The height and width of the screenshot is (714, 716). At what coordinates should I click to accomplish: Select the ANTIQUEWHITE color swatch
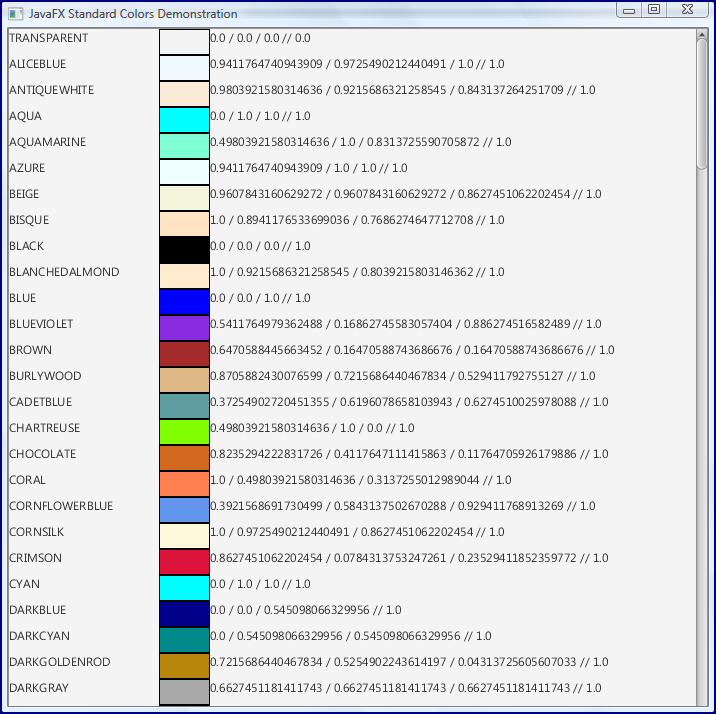pos(184,94)
